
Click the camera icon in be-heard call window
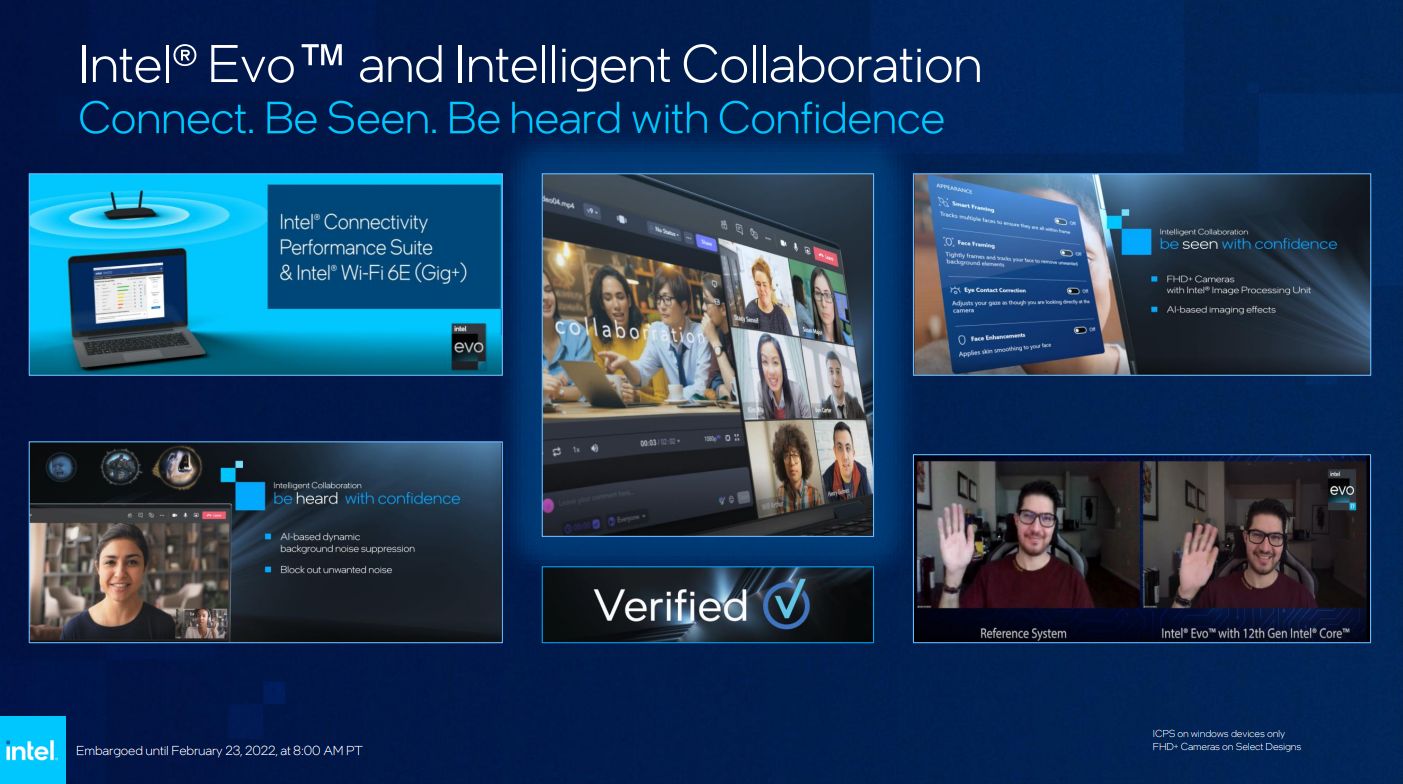click(174, 515)
